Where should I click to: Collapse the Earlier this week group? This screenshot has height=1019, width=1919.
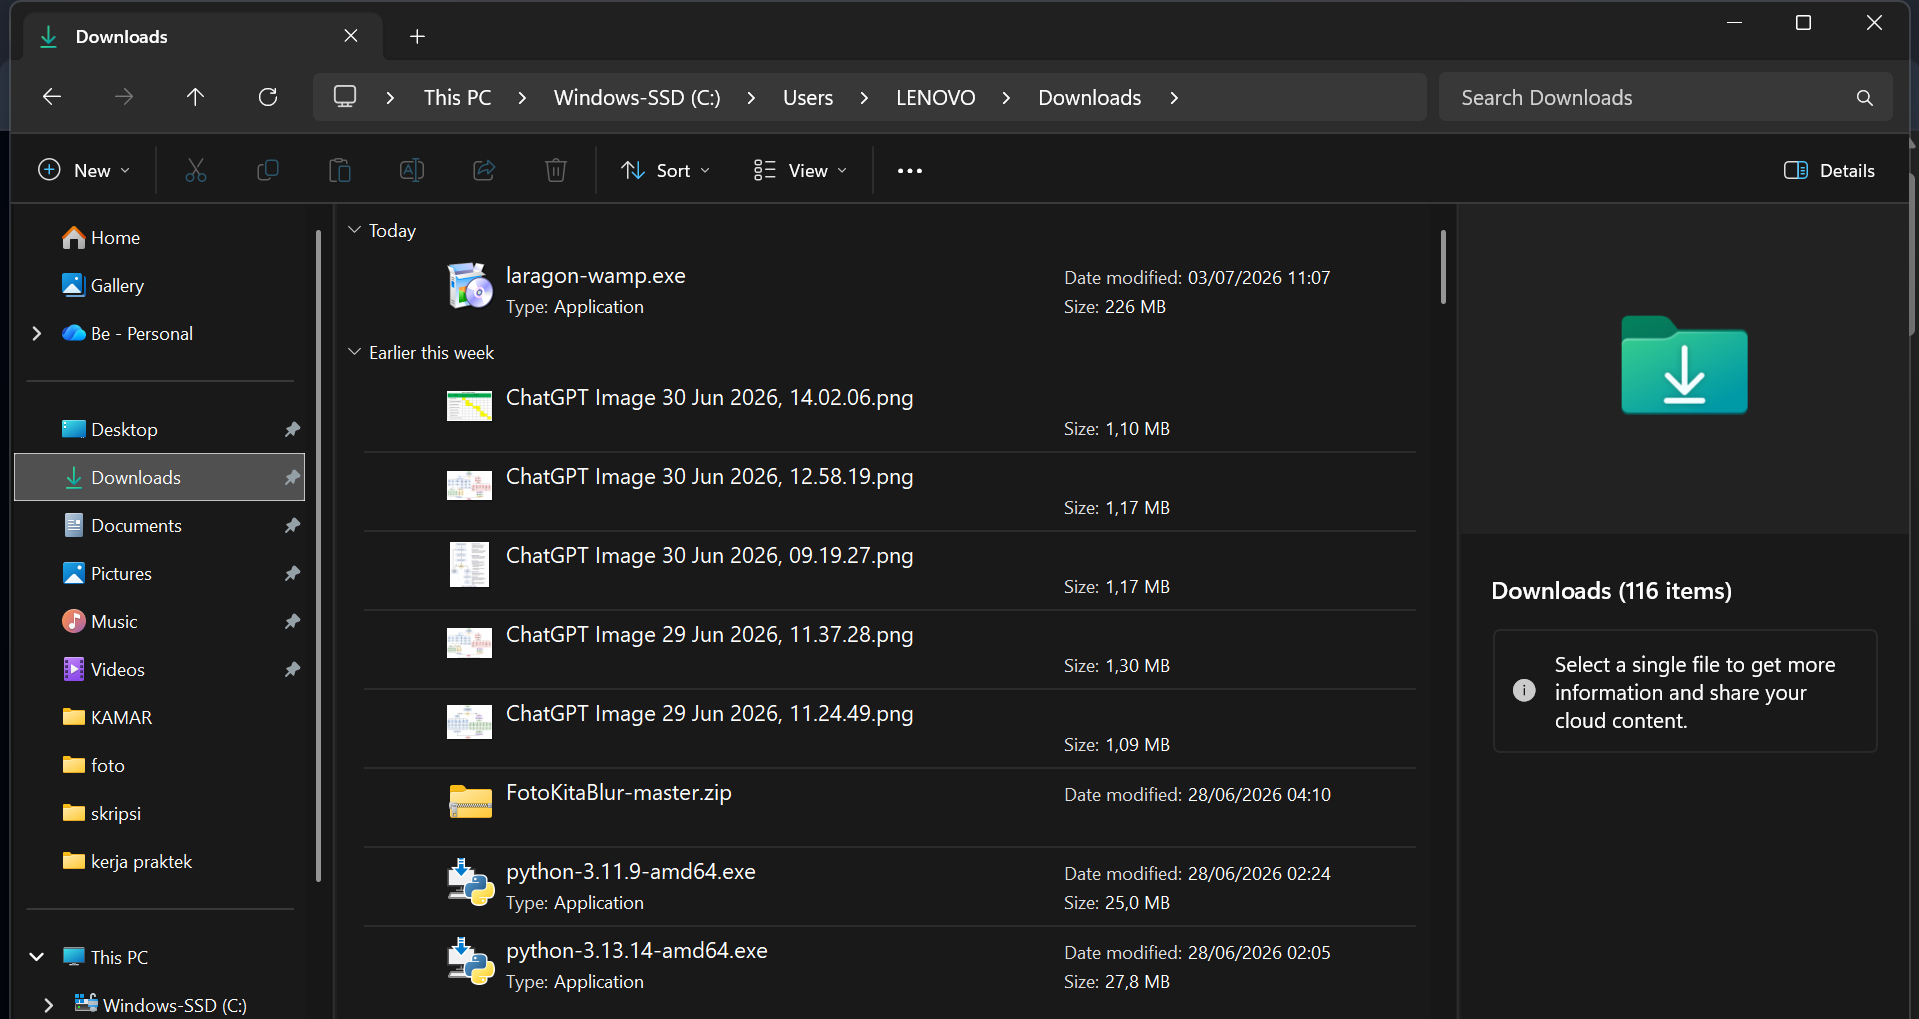[354, 352]
